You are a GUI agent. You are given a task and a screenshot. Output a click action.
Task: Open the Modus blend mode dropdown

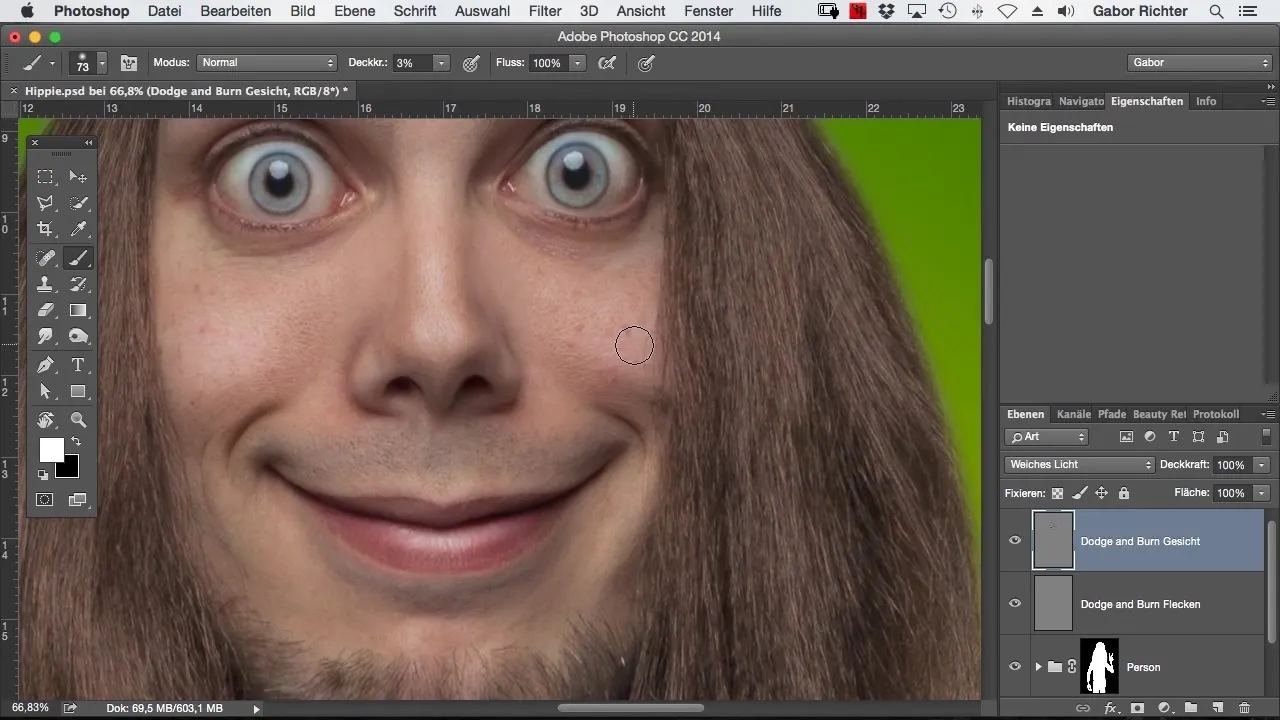(266, 63)
